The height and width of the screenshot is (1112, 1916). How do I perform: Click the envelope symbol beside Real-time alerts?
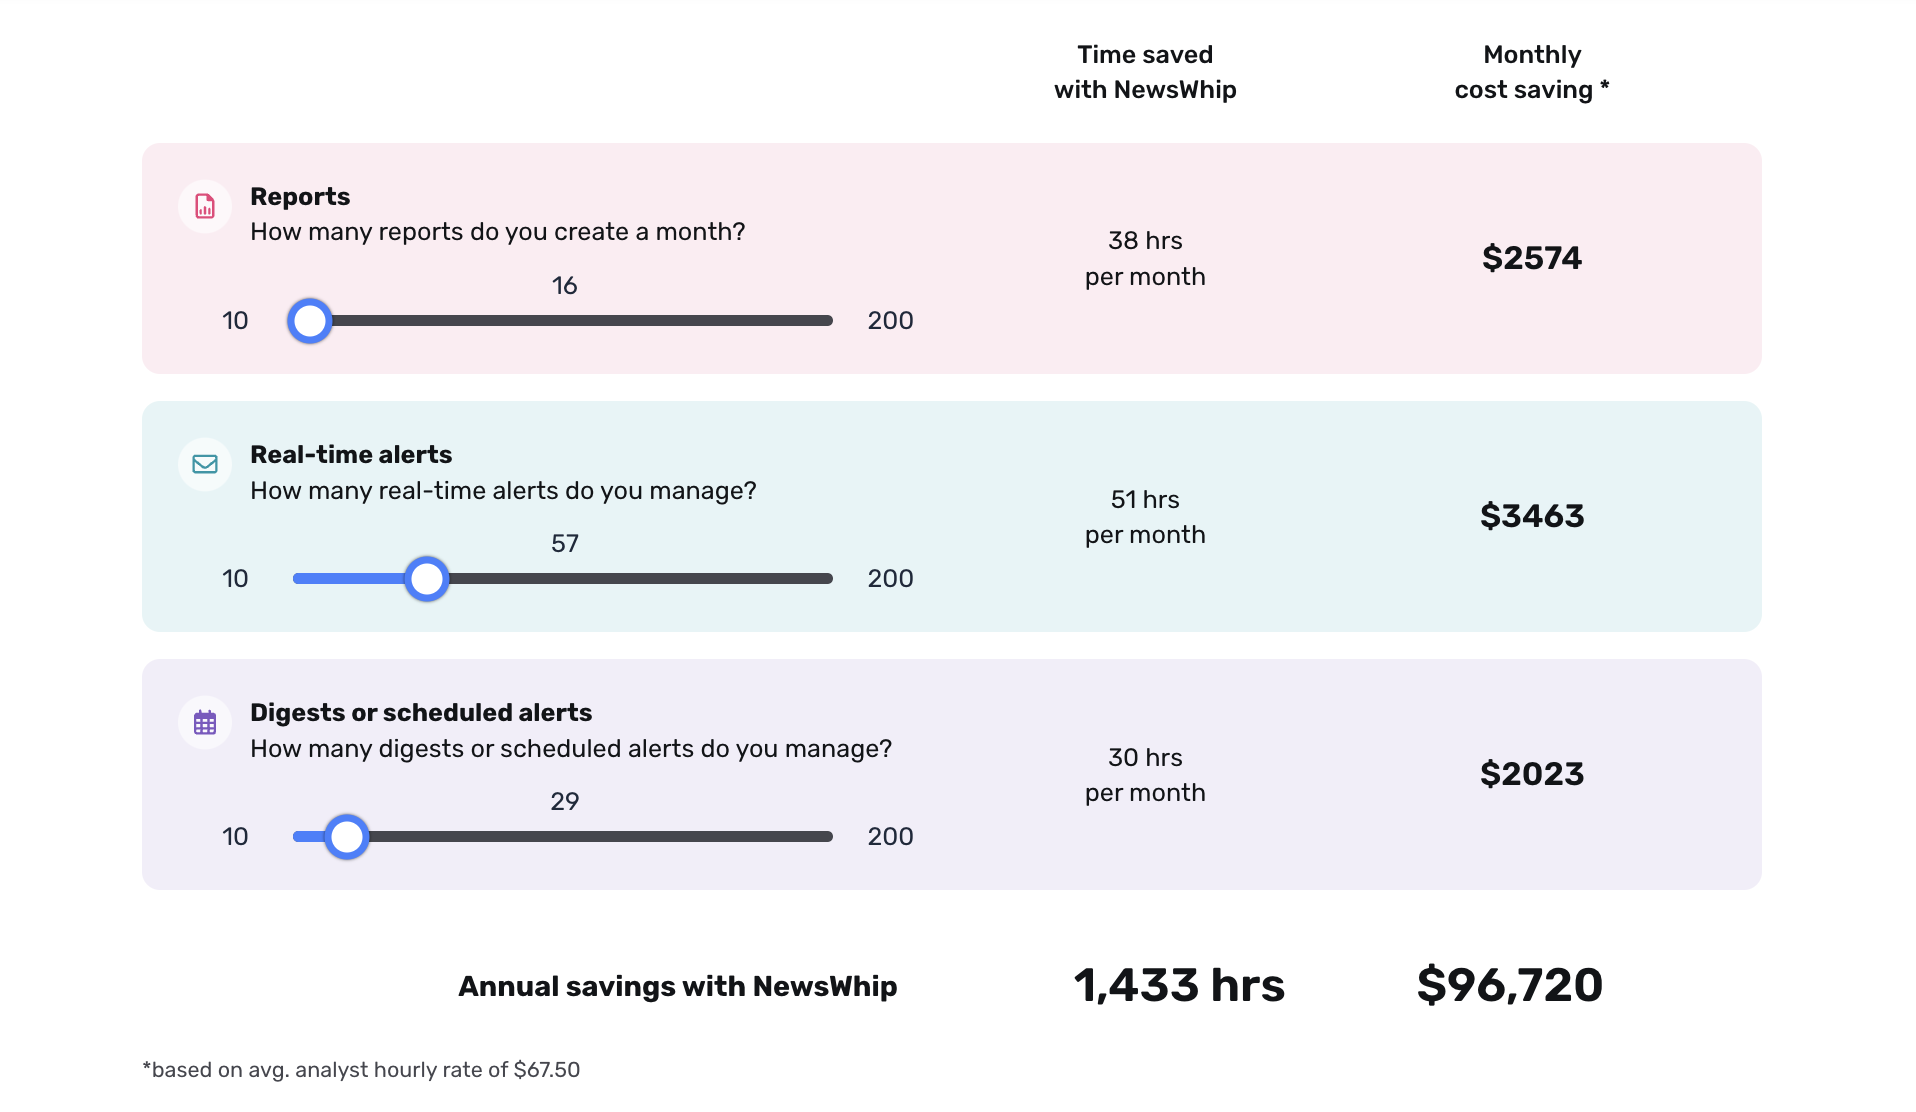[x=204, y=464]
